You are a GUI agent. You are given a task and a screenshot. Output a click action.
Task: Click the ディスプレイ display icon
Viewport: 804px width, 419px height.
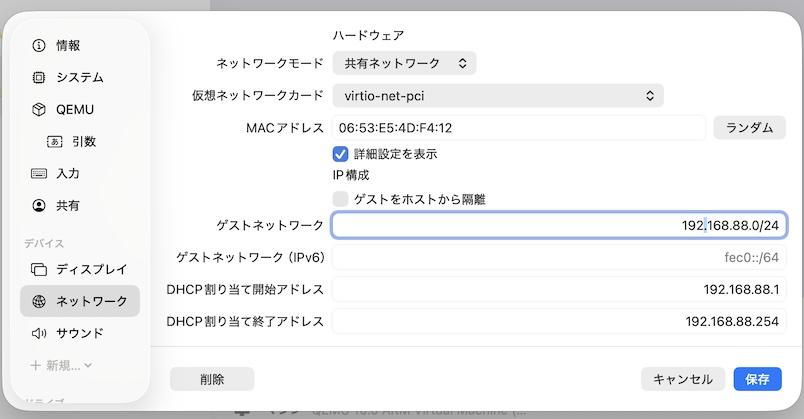[x=39, y=269]
